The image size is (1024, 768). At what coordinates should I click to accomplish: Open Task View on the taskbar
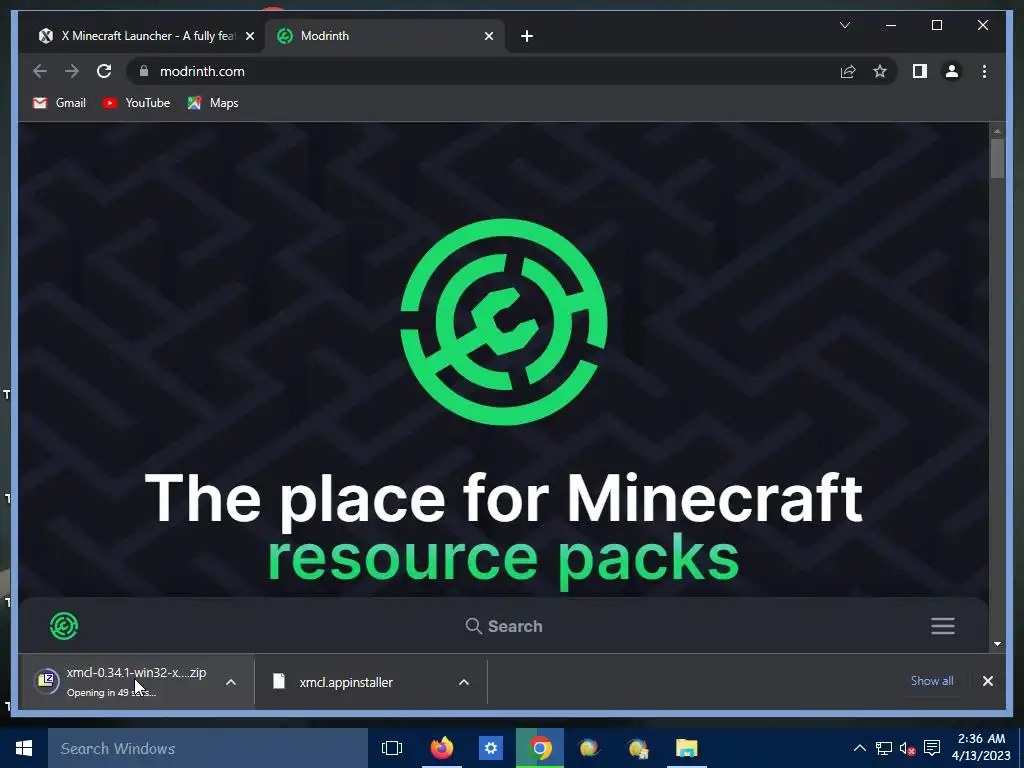pyautogui.click(x=392, y=748)
